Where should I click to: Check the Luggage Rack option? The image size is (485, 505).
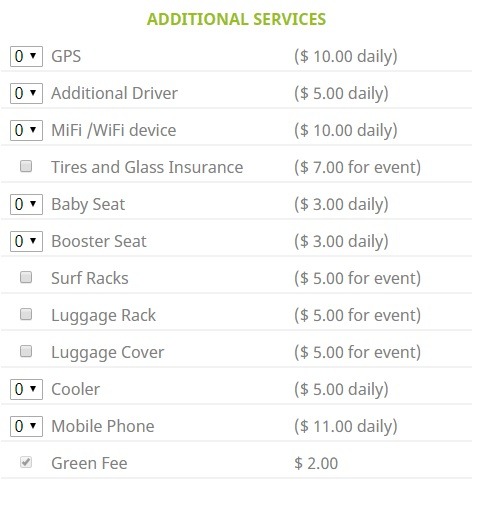pyautogui.click(x=26, y=314)
